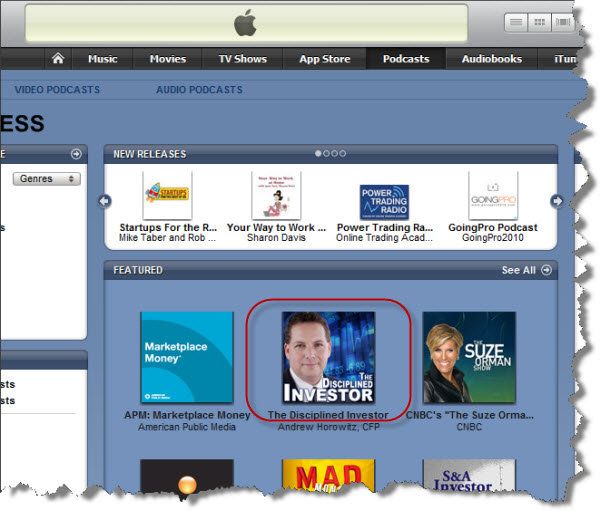Viewport: 600px width, 511px height.
Task: Open the Genres dropdown
Action: 47,179
